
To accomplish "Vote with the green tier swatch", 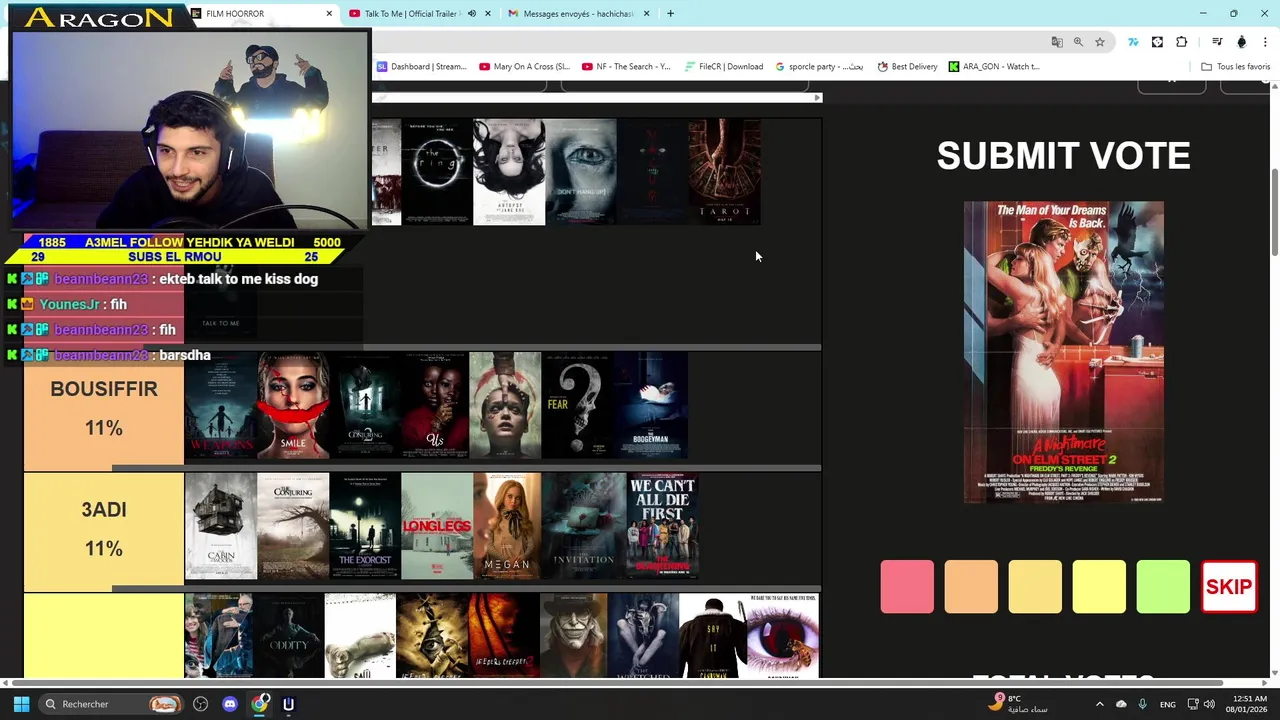I will (1163, 587).
